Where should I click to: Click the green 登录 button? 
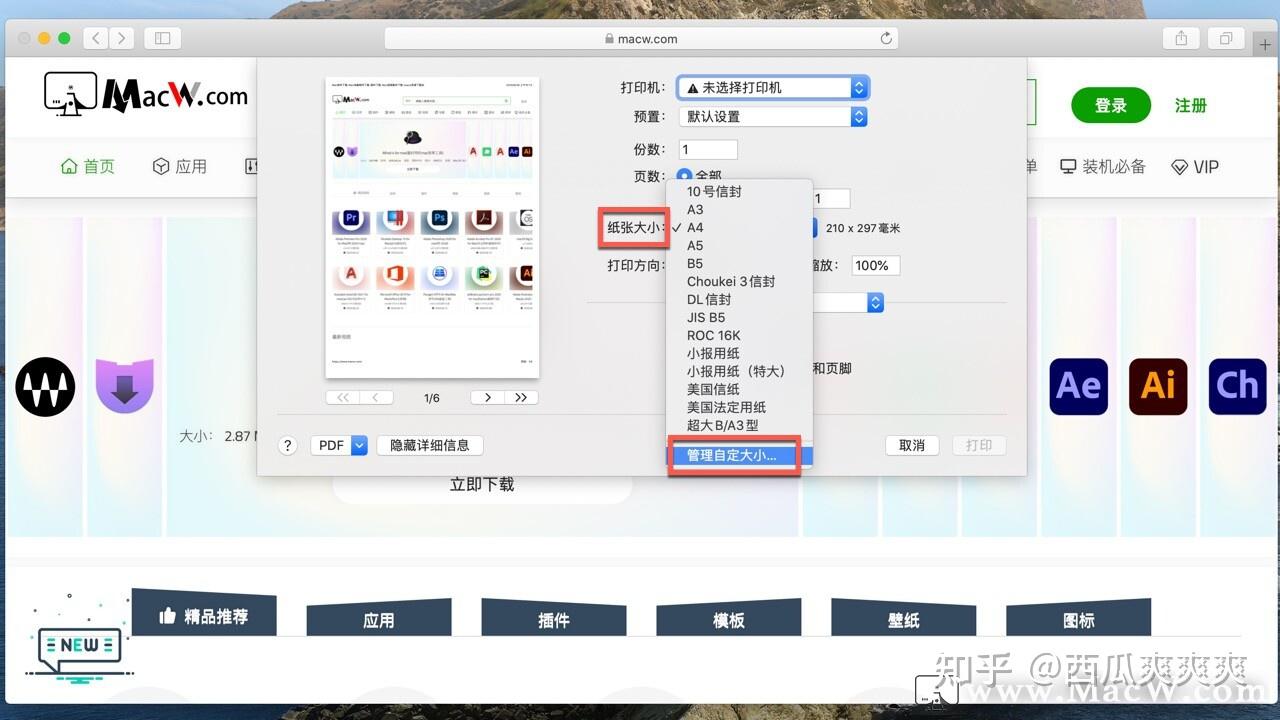tap(1110, 105)
